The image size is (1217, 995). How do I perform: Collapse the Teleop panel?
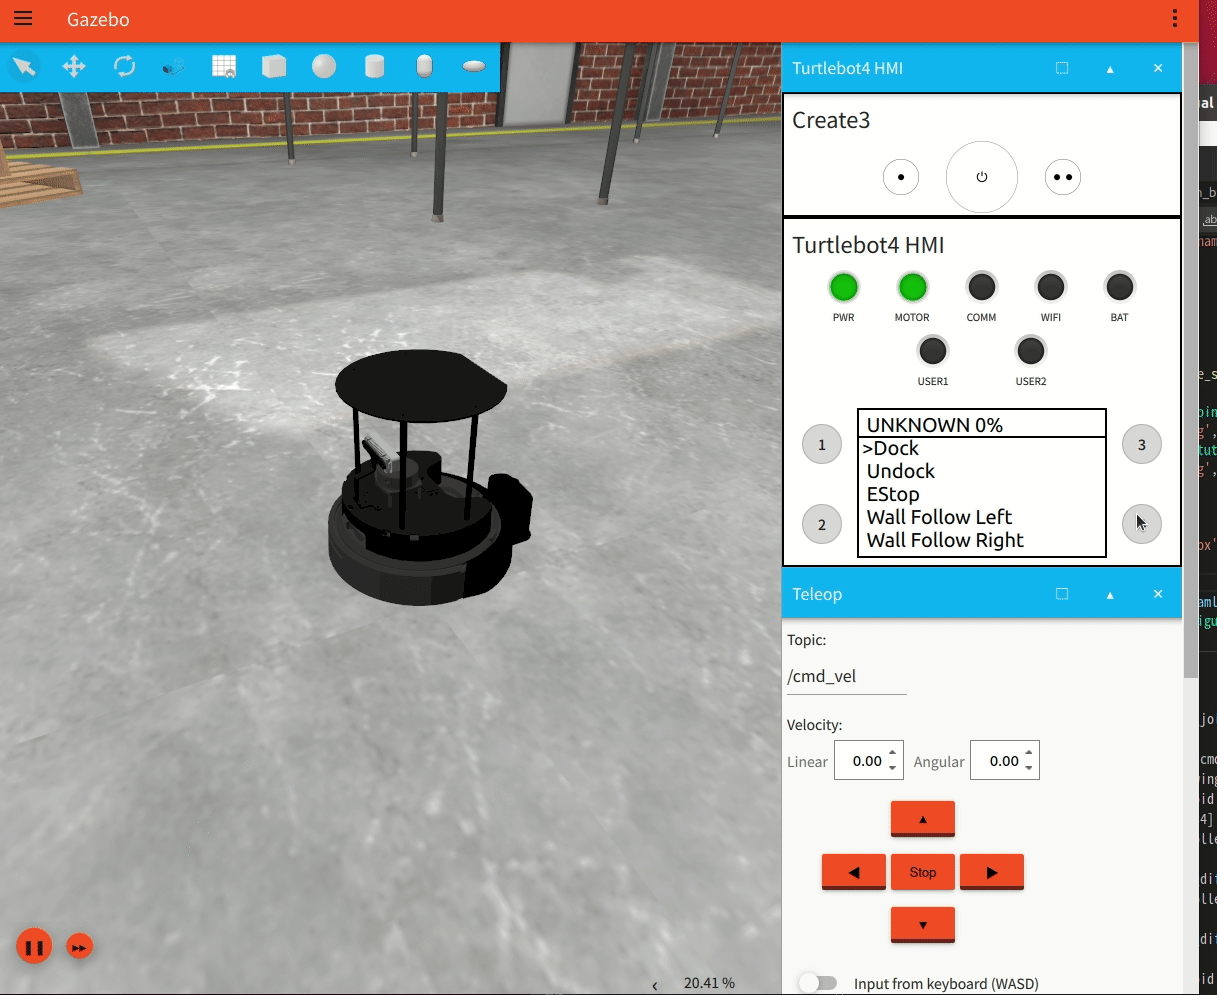coord(1109,593)
